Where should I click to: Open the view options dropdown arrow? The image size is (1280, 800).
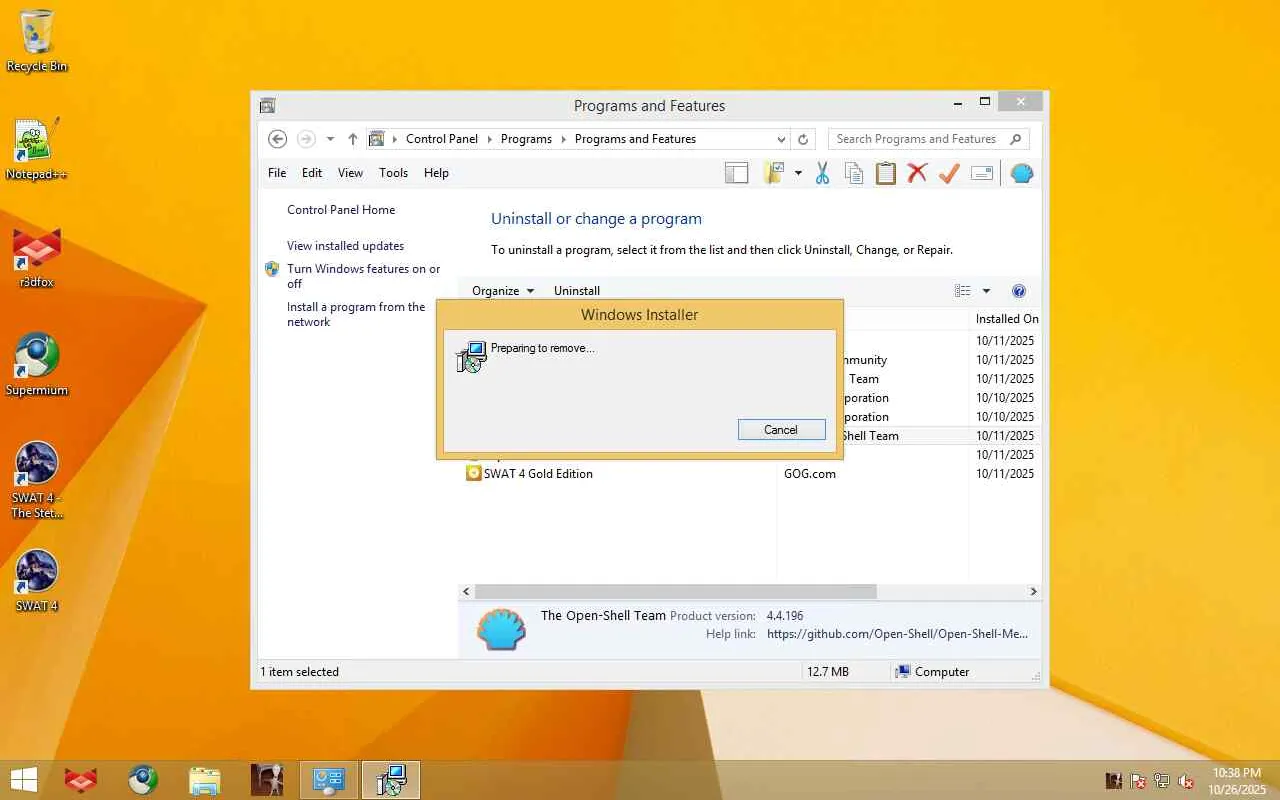986,291
